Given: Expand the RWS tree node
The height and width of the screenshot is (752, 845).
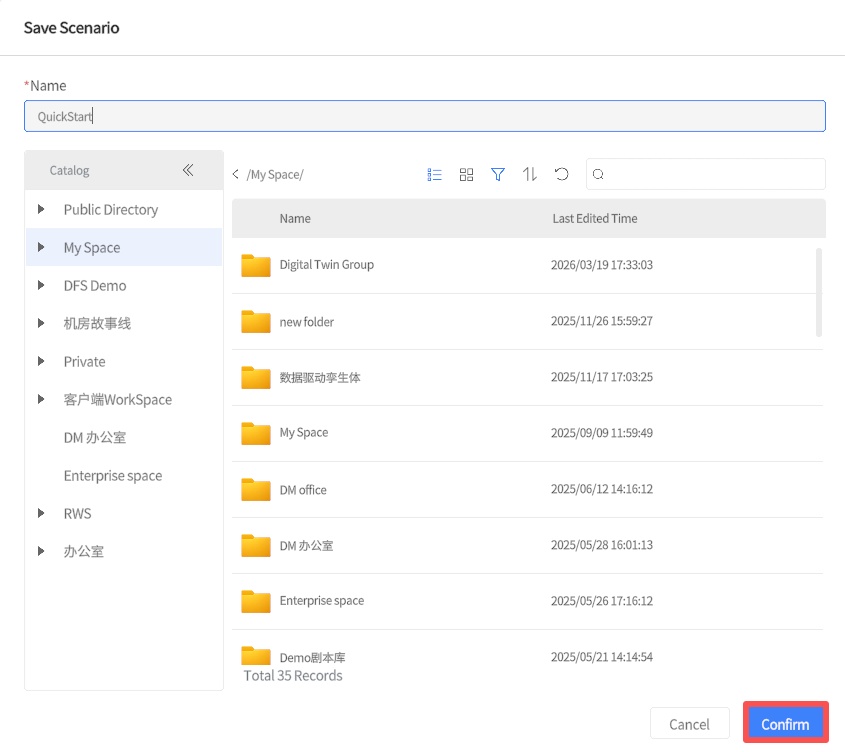Looking at the screenshot, I should [41, 513].
